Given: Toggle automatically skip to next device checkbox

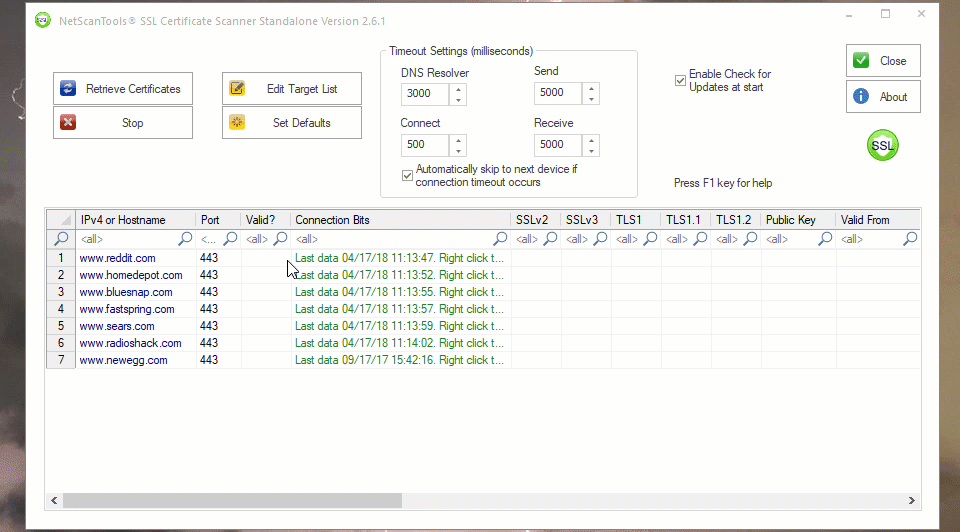Looking at the screenshot, I should click(407, 176).
